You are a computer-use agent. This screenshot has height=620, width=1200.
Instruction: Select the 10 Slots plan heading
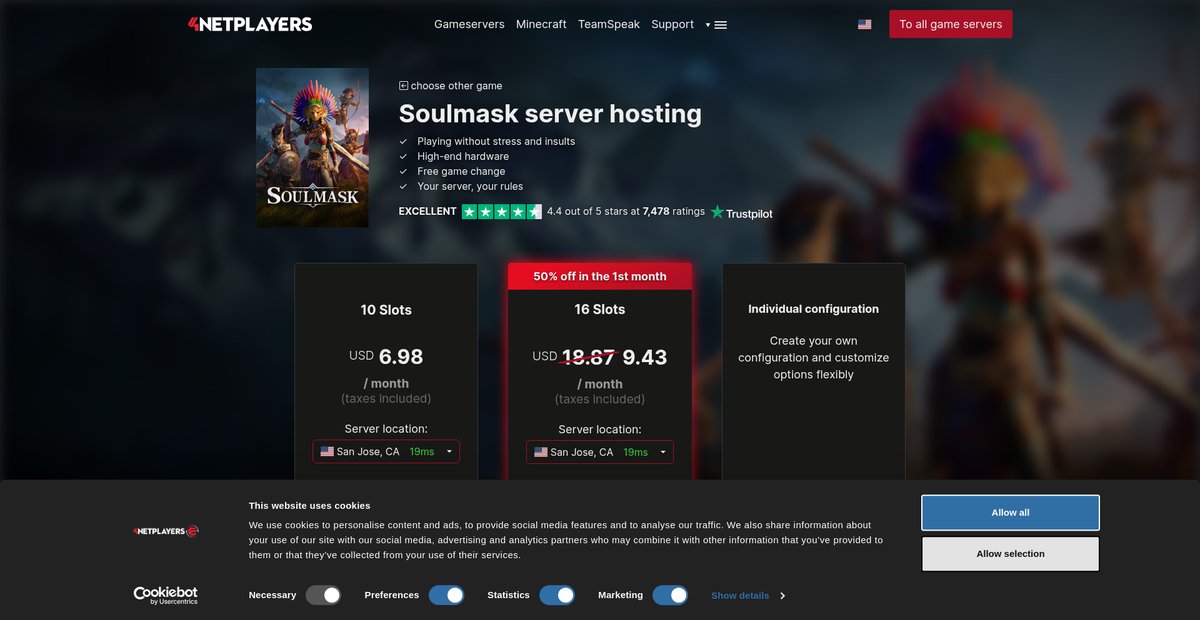pos(386,310)
